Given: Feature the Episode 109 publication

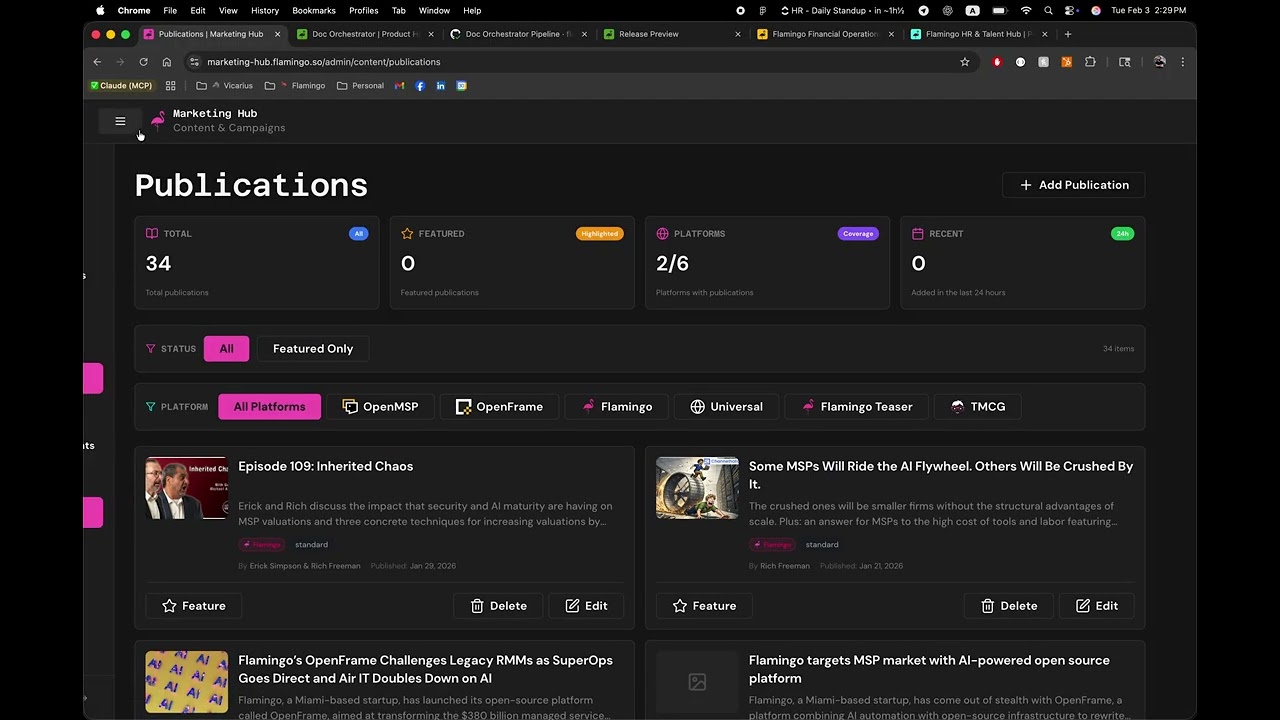Looking at the screenshot, I should click(x=194, y=606).
